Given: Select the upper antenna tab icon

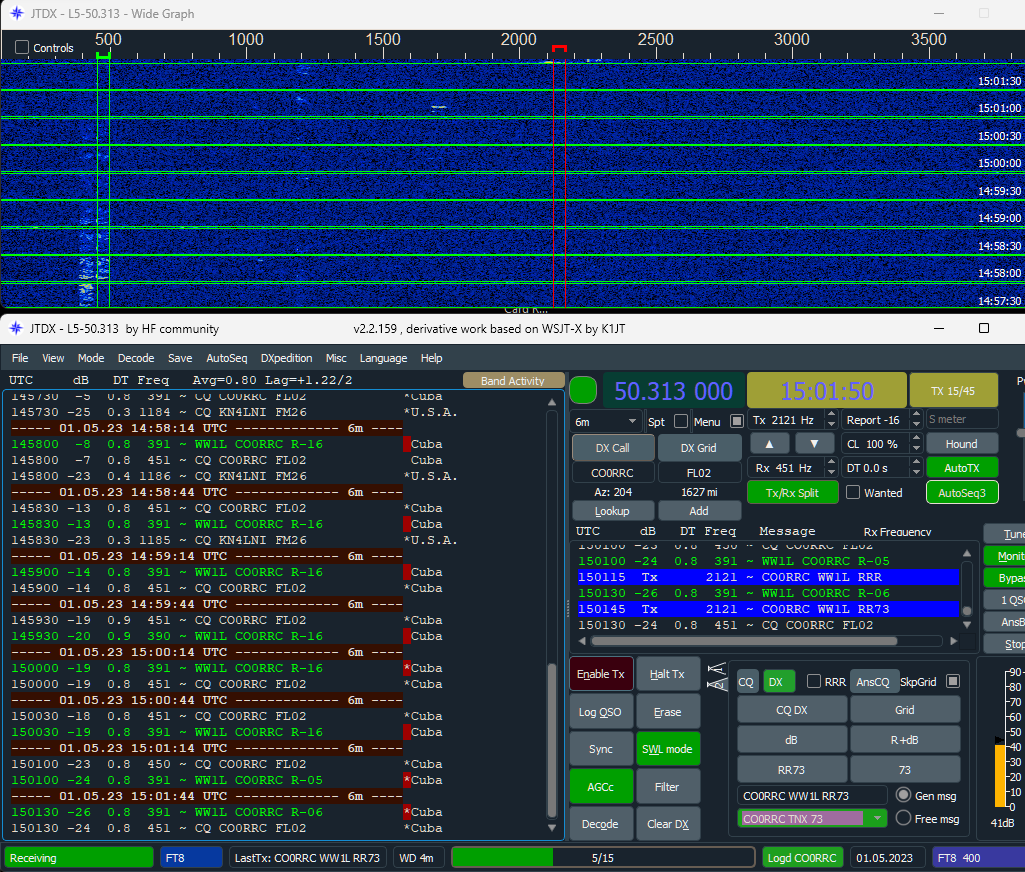Looking at the screenshot, I should point(717,669).
